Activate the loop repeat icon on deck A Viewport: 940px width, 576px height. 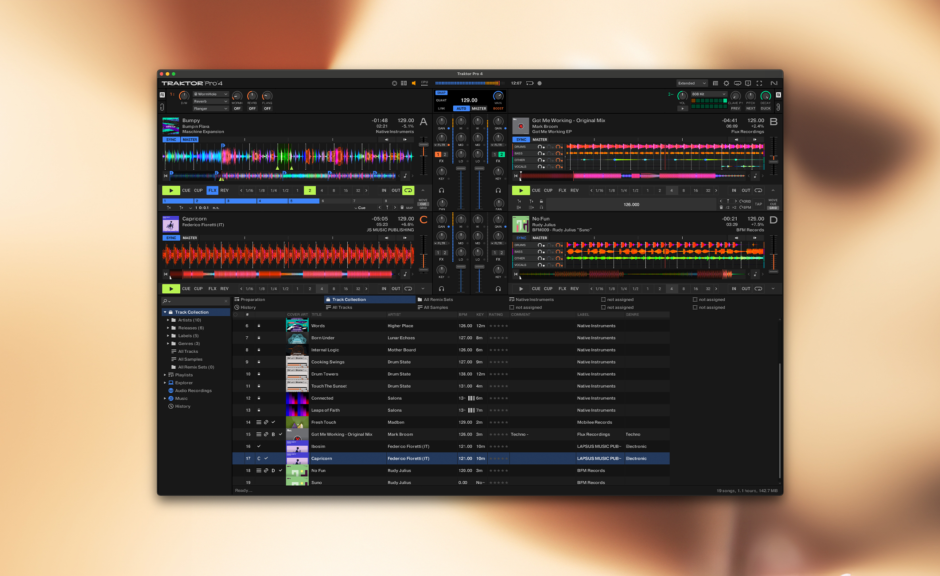point(406,190)
